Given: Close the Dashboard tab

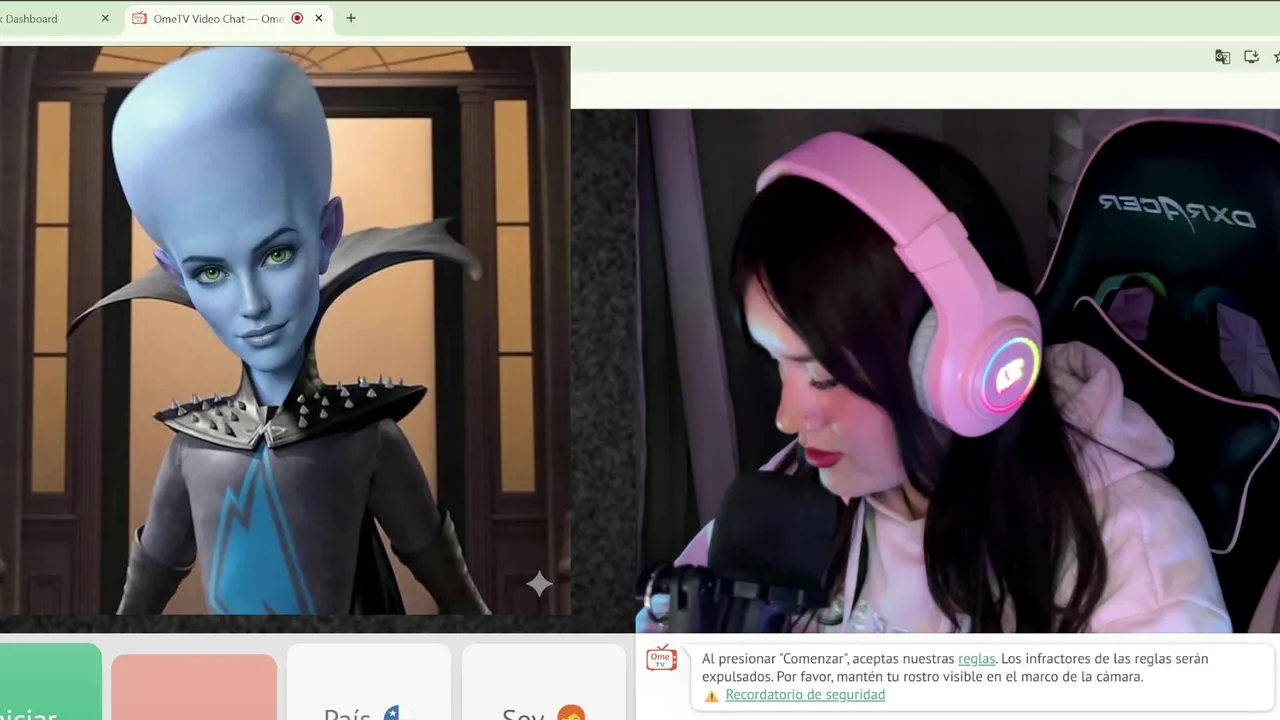Looking at the screenshot, I should coord(105,18).
